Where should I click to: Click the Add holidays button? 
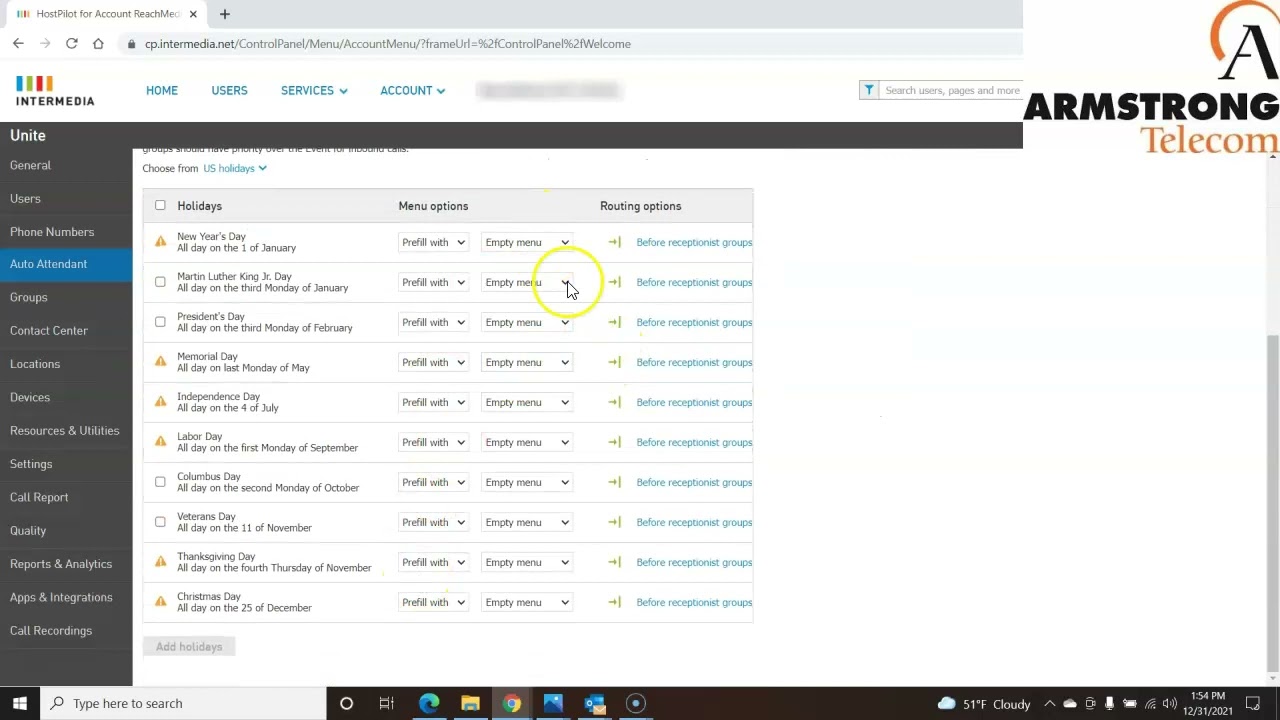[x=189, y=647]
